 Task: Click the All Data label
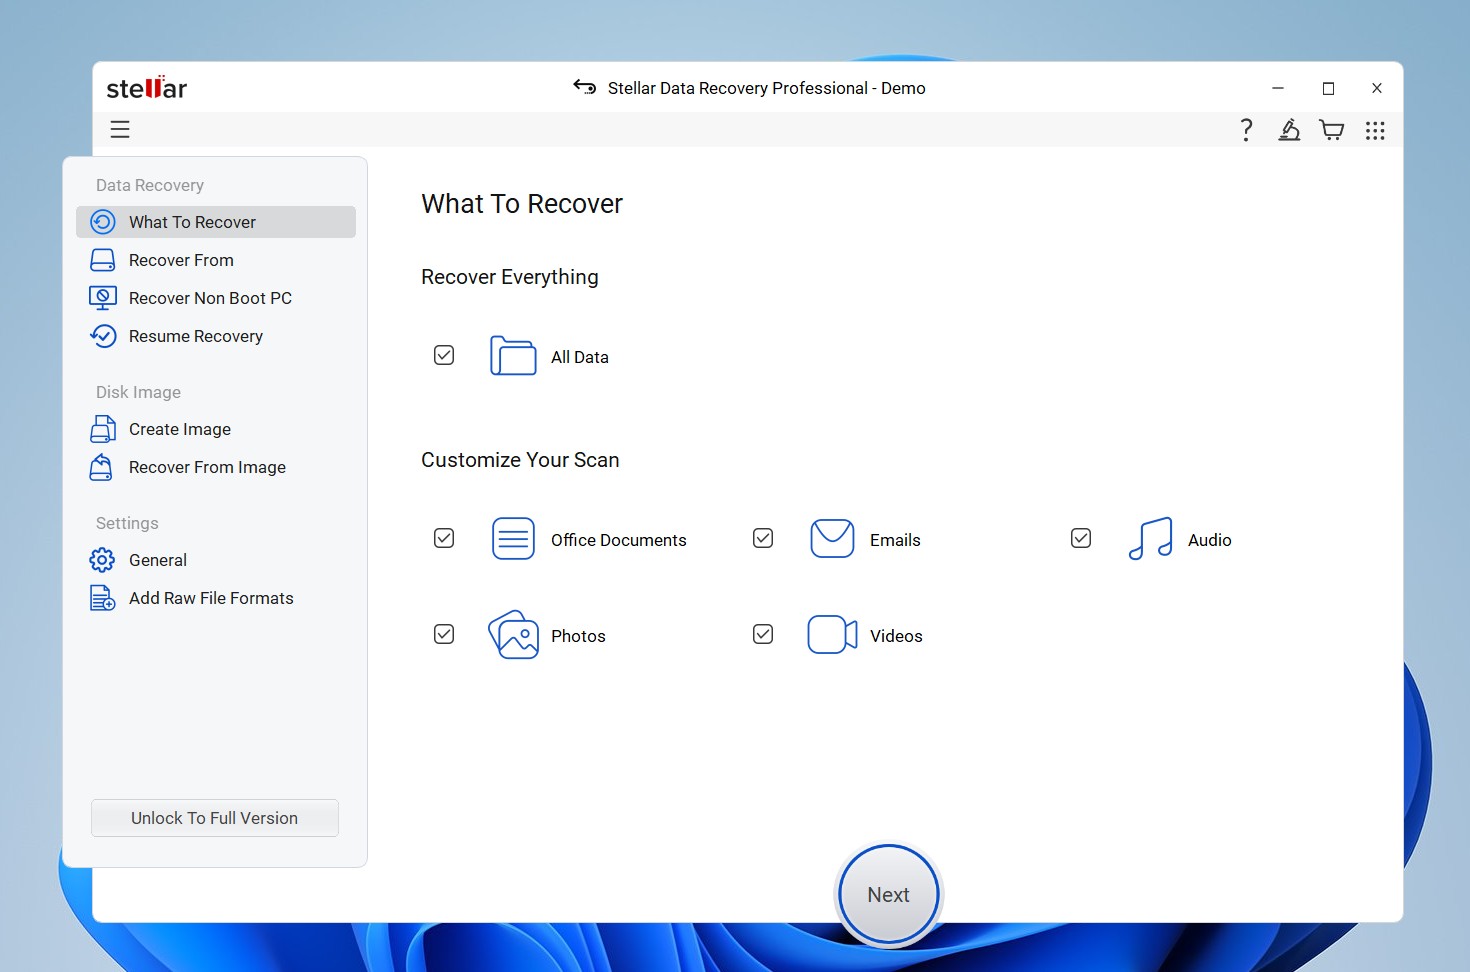(580, 357)
